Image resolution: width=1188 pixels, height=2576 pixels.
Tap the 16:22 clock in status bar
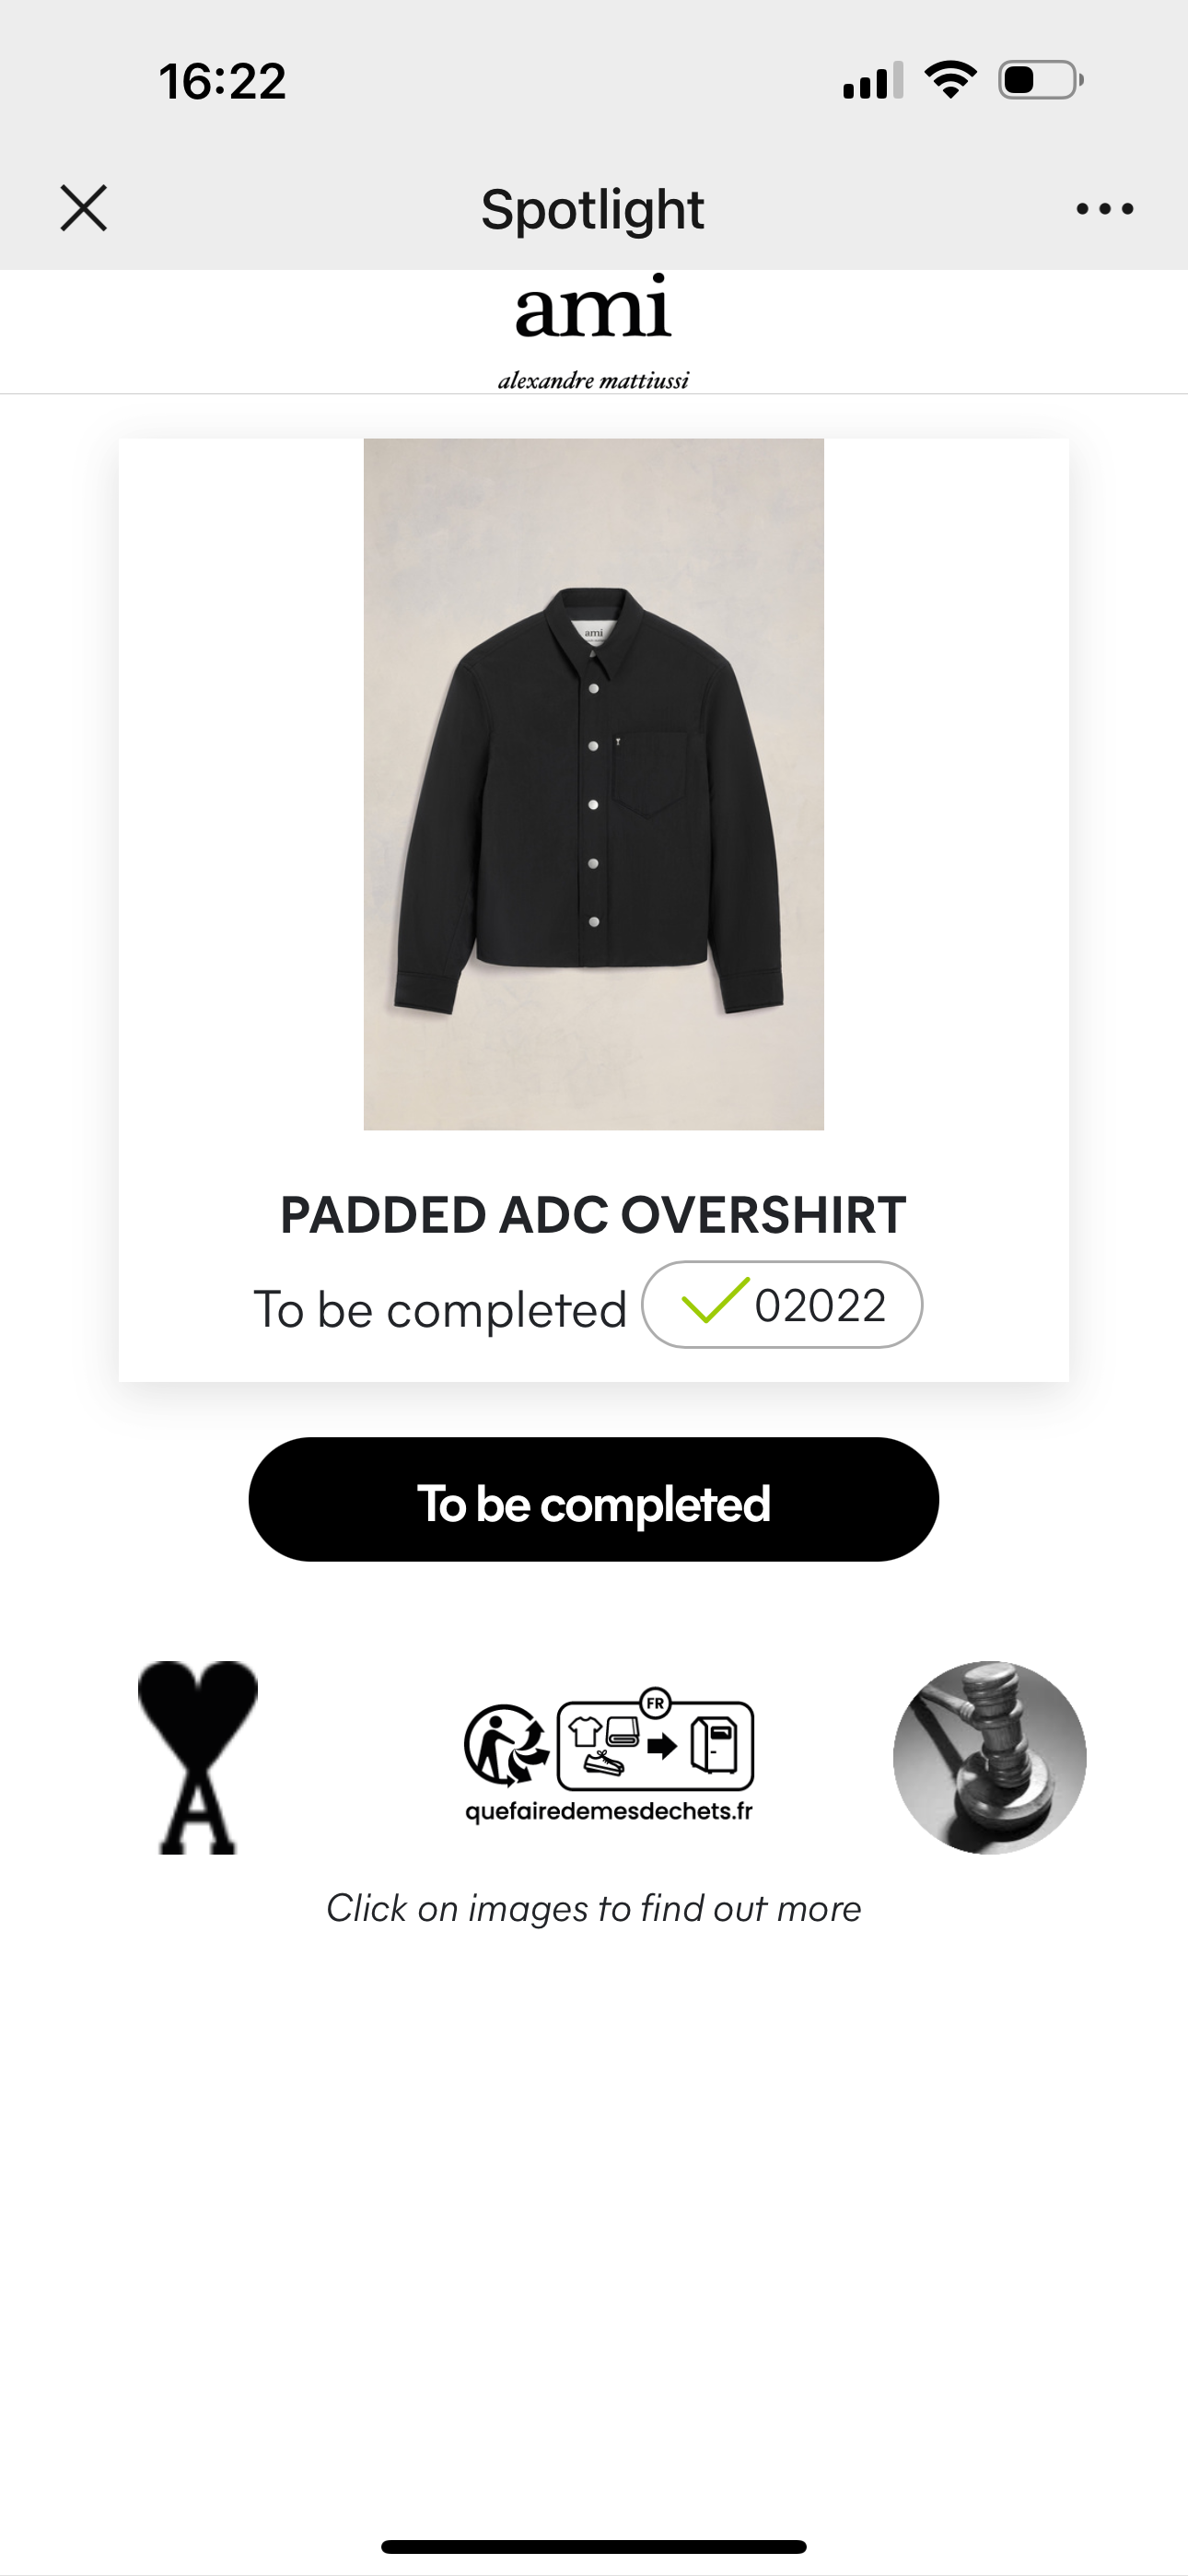pyautogui.click(x=222, y=81)
